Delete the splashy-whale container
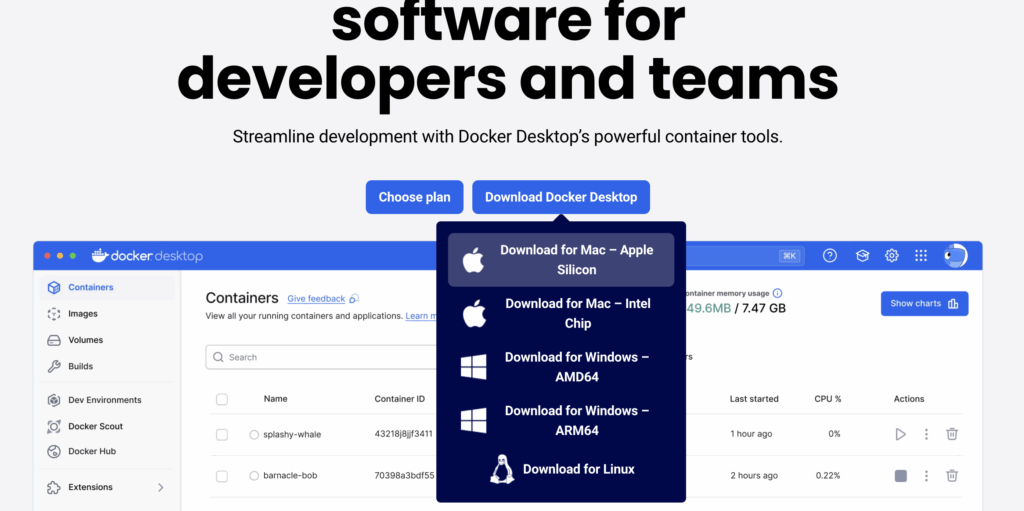This screenshot has height=511, width=1024. 952,434
